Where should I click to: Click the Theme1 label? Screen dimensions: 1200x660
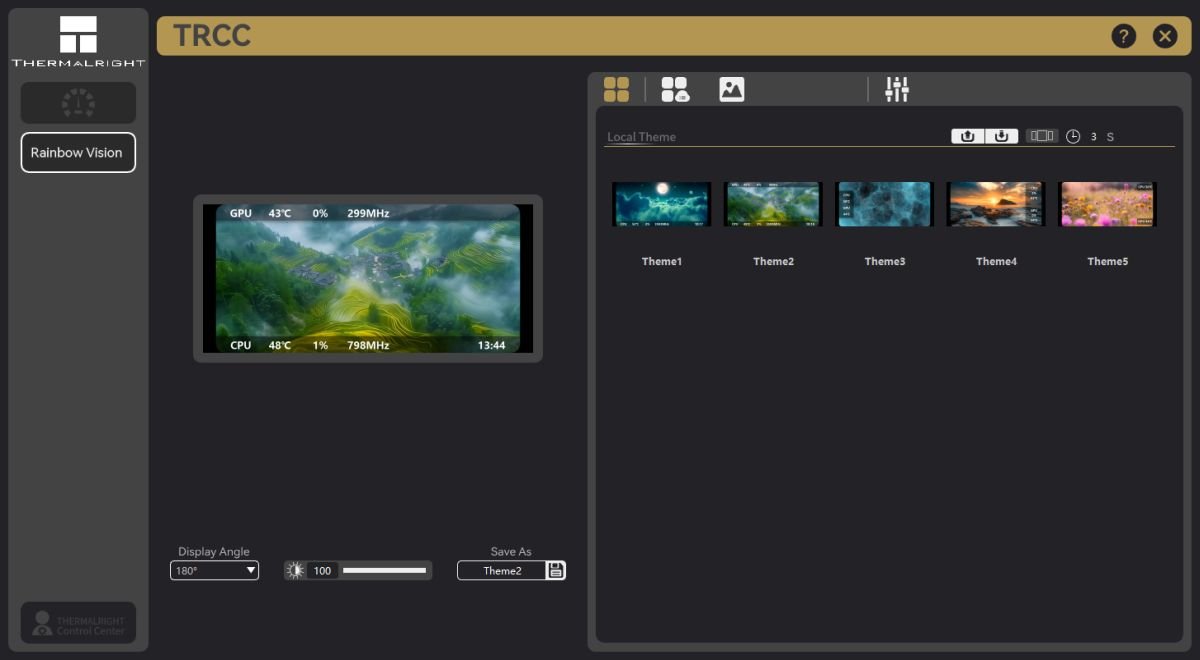662,262
